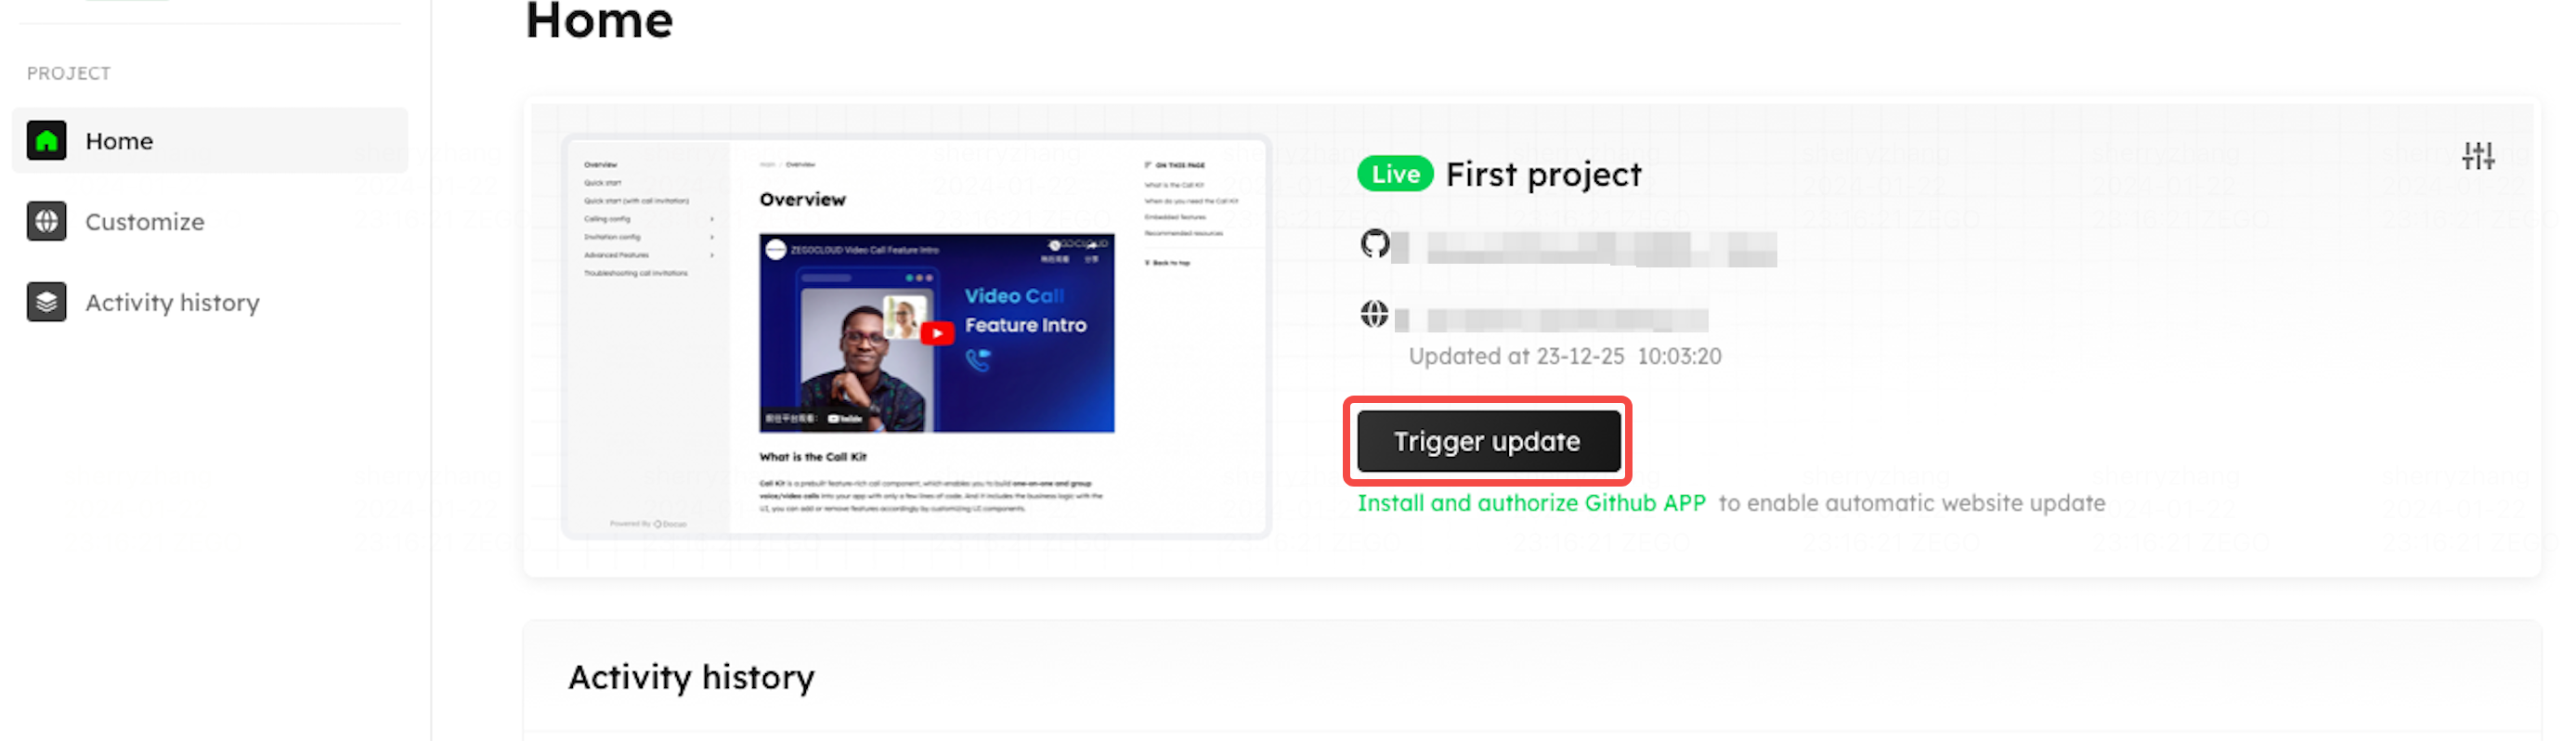
Task: Click the Updated at 23-12-25 timestamp
Action: point(1565,356)
